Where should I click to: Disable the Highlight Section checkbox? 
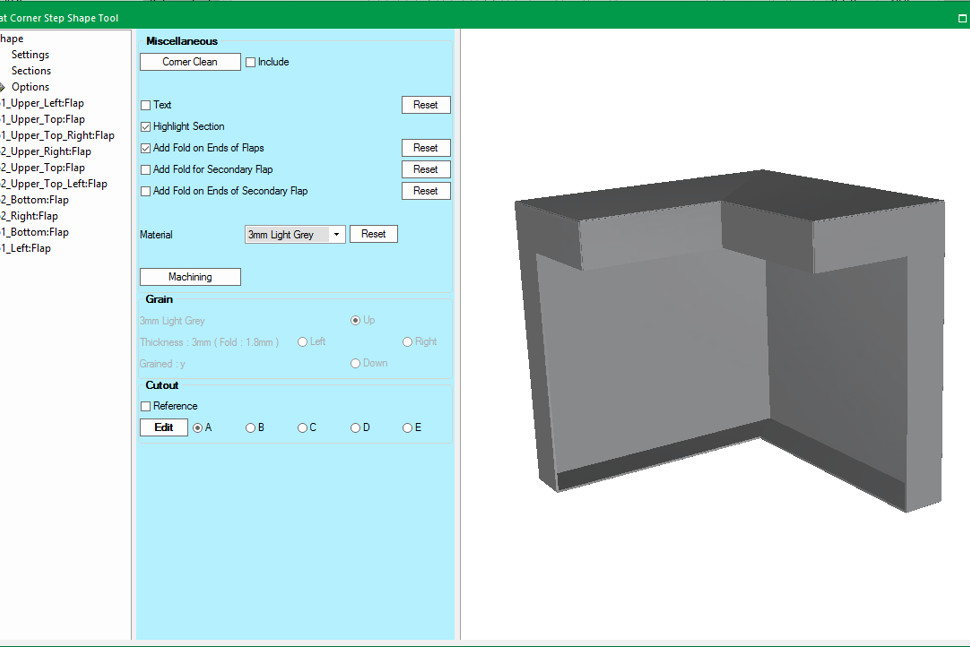coord(144,126)
